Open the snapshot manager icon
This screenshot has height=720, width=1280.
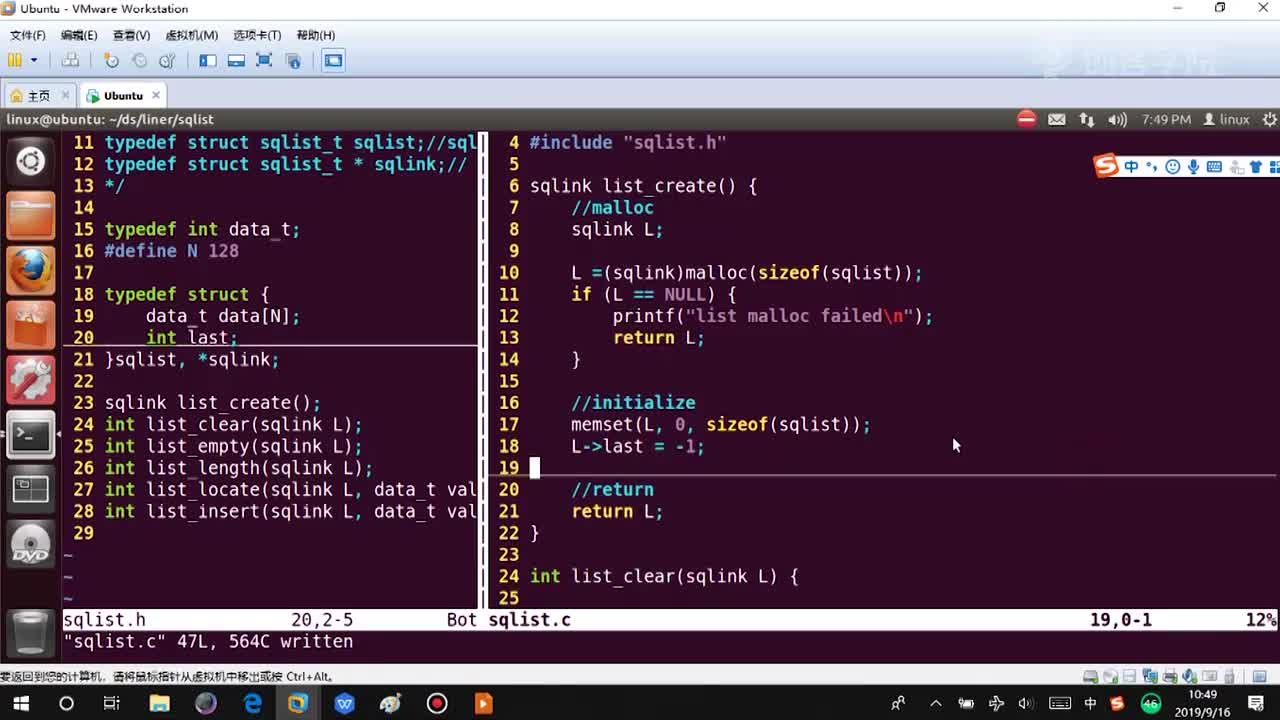tap(167, 60)
